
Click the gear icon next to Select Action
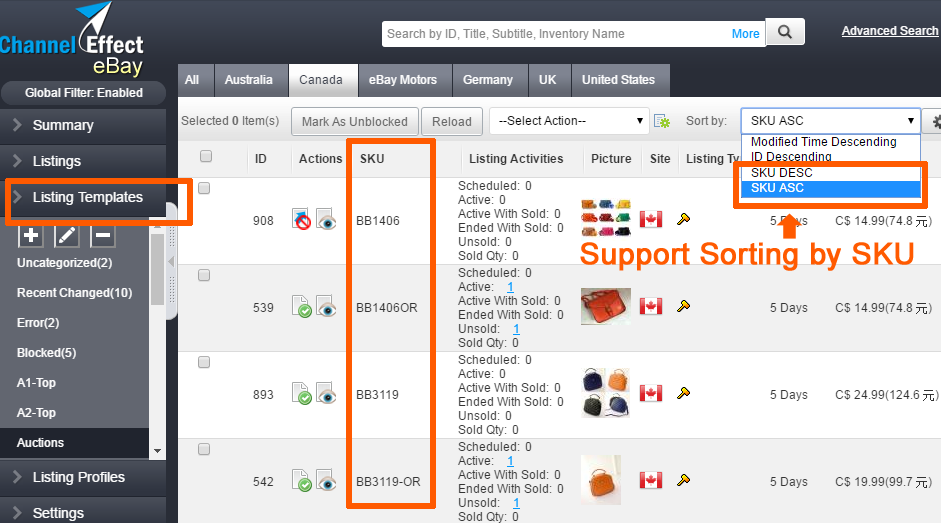point(661,121)
